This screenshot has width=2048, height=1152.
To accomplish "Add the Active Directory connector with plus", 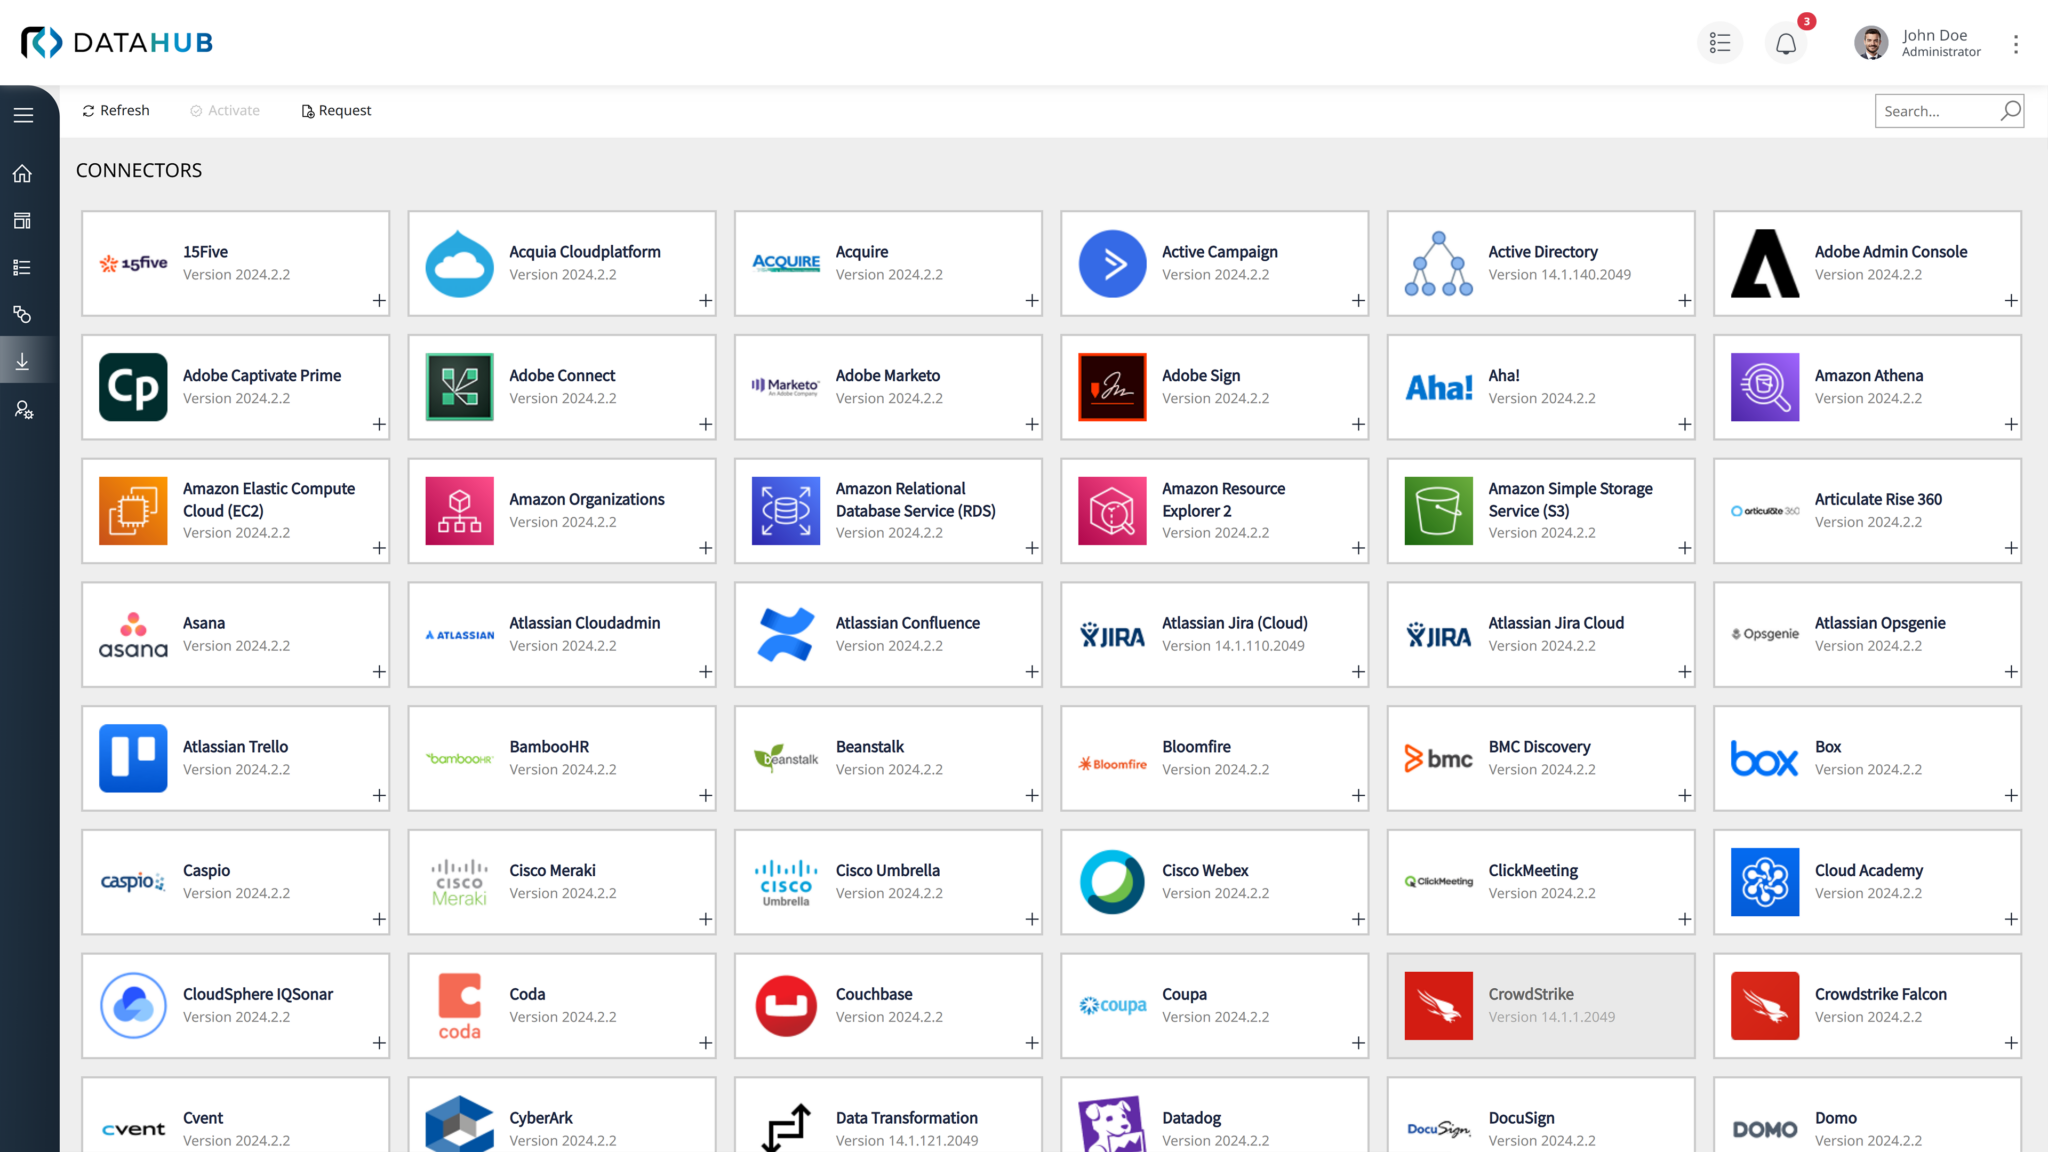I will 1685,301.
